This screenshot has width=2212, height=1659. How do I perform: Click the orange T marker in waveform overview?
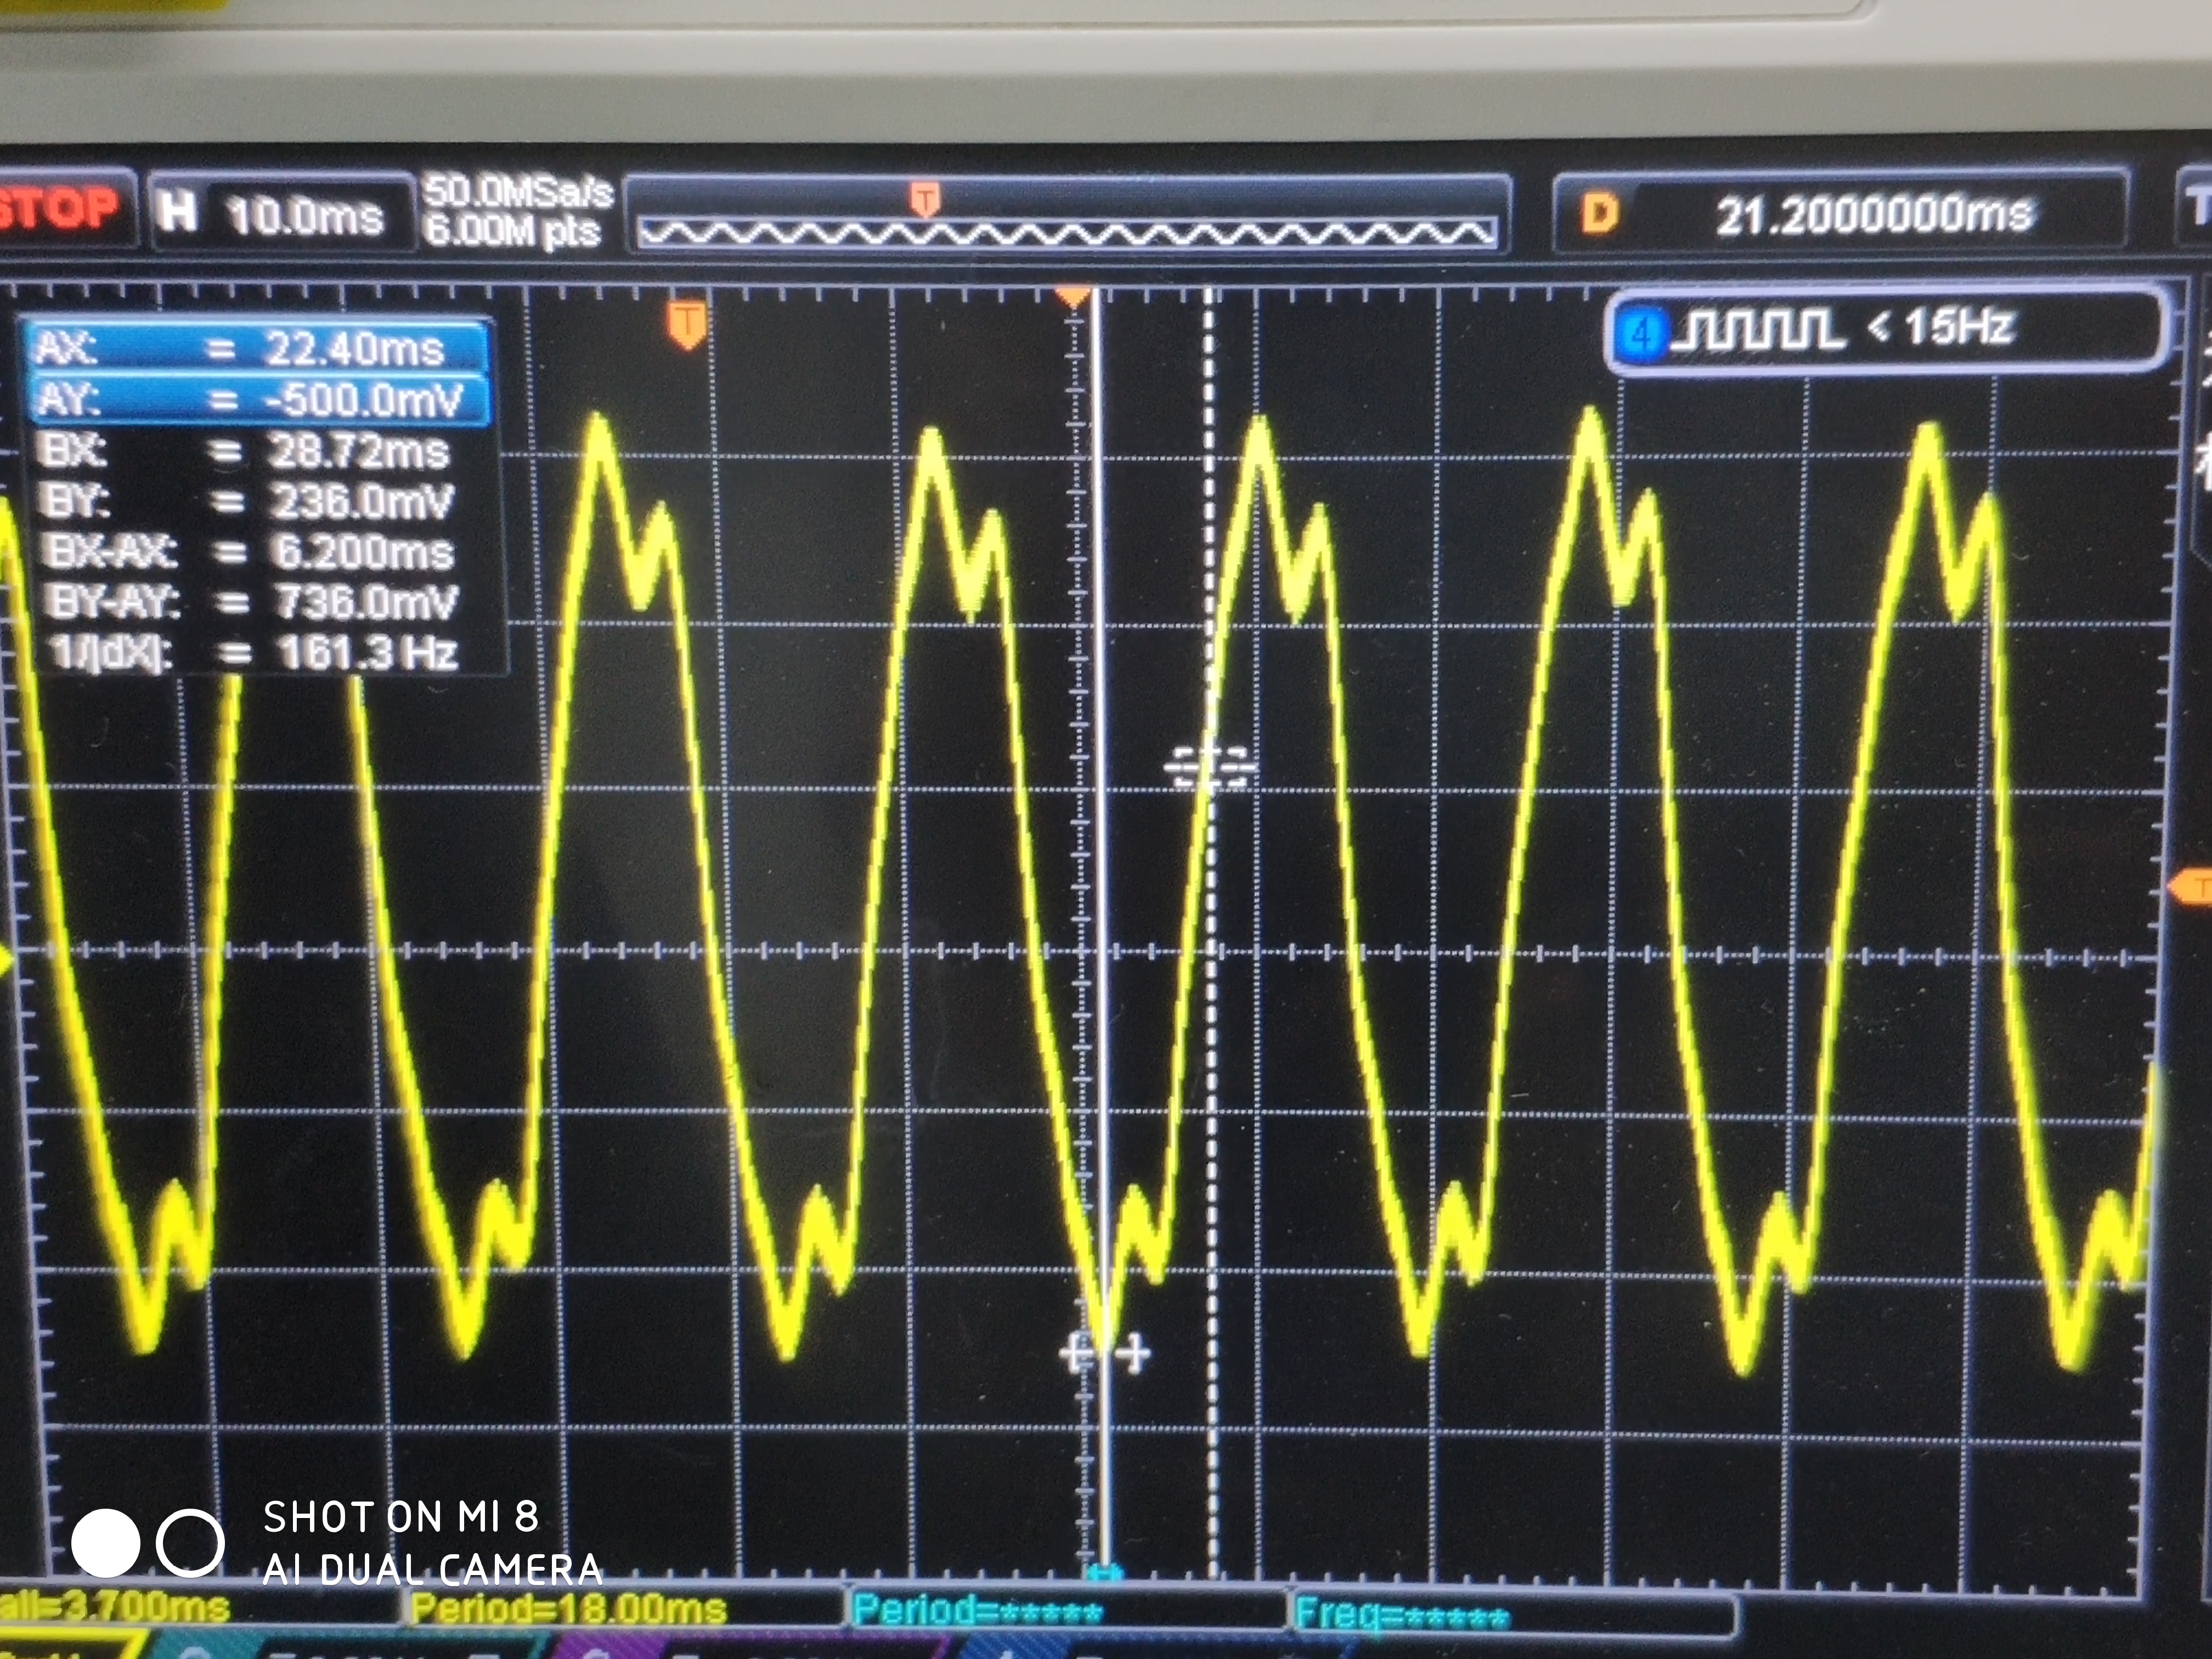(925, 198)
